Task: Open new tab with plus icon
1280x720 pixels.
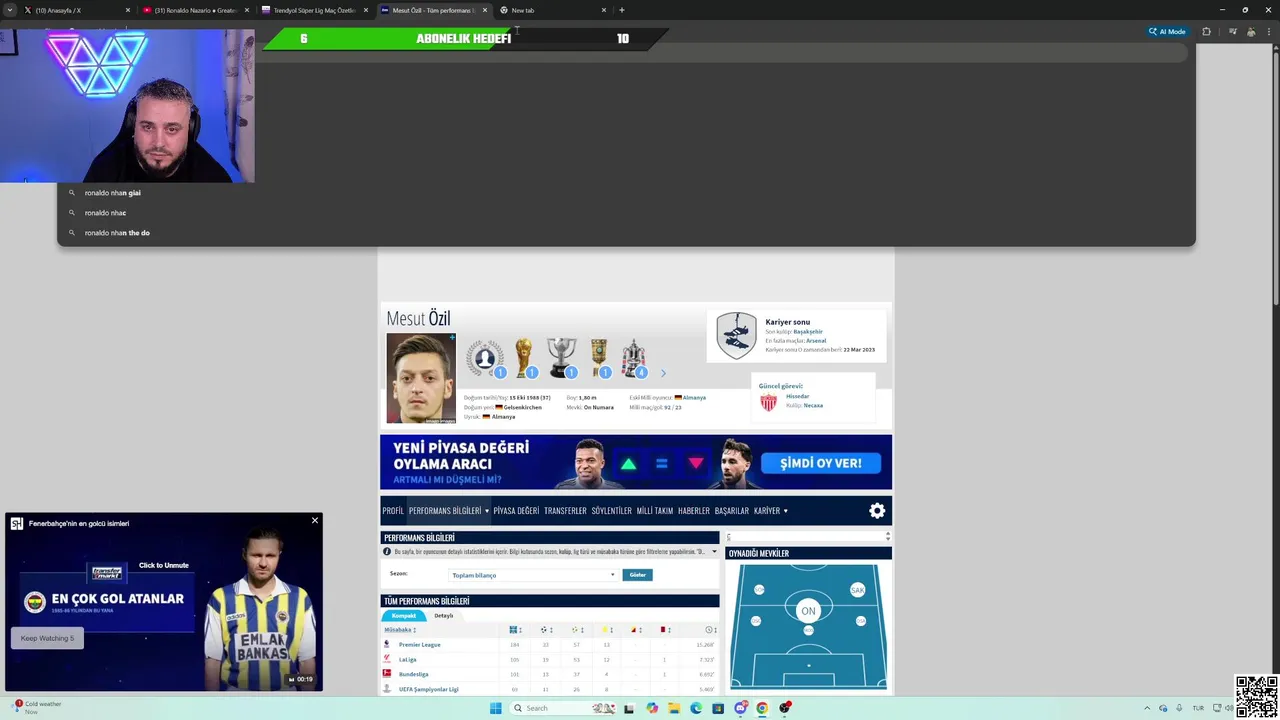Action: 622,10
